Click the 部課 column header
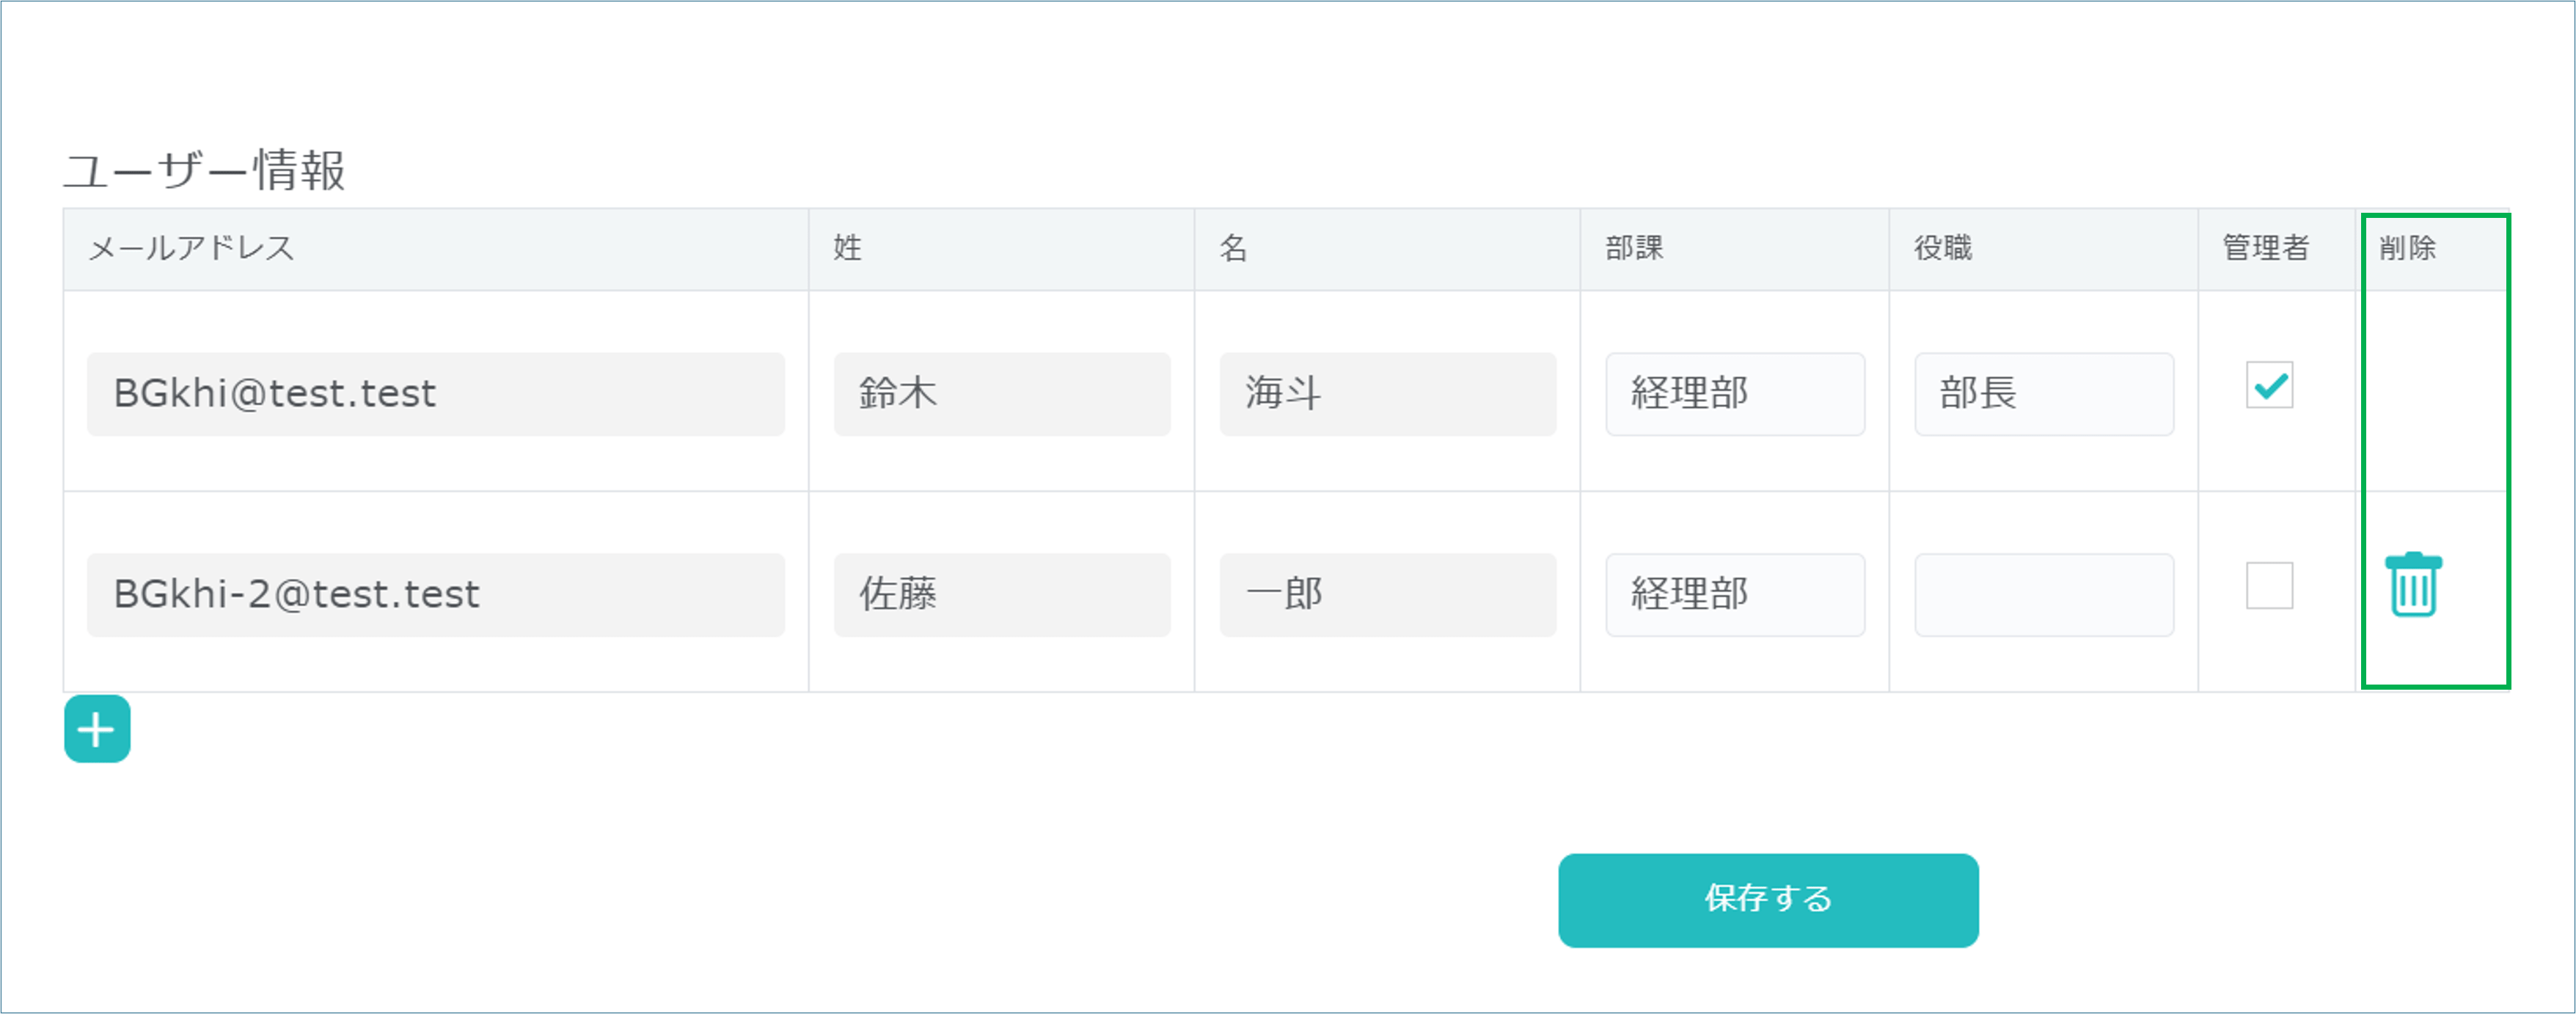 point(1634,248)
